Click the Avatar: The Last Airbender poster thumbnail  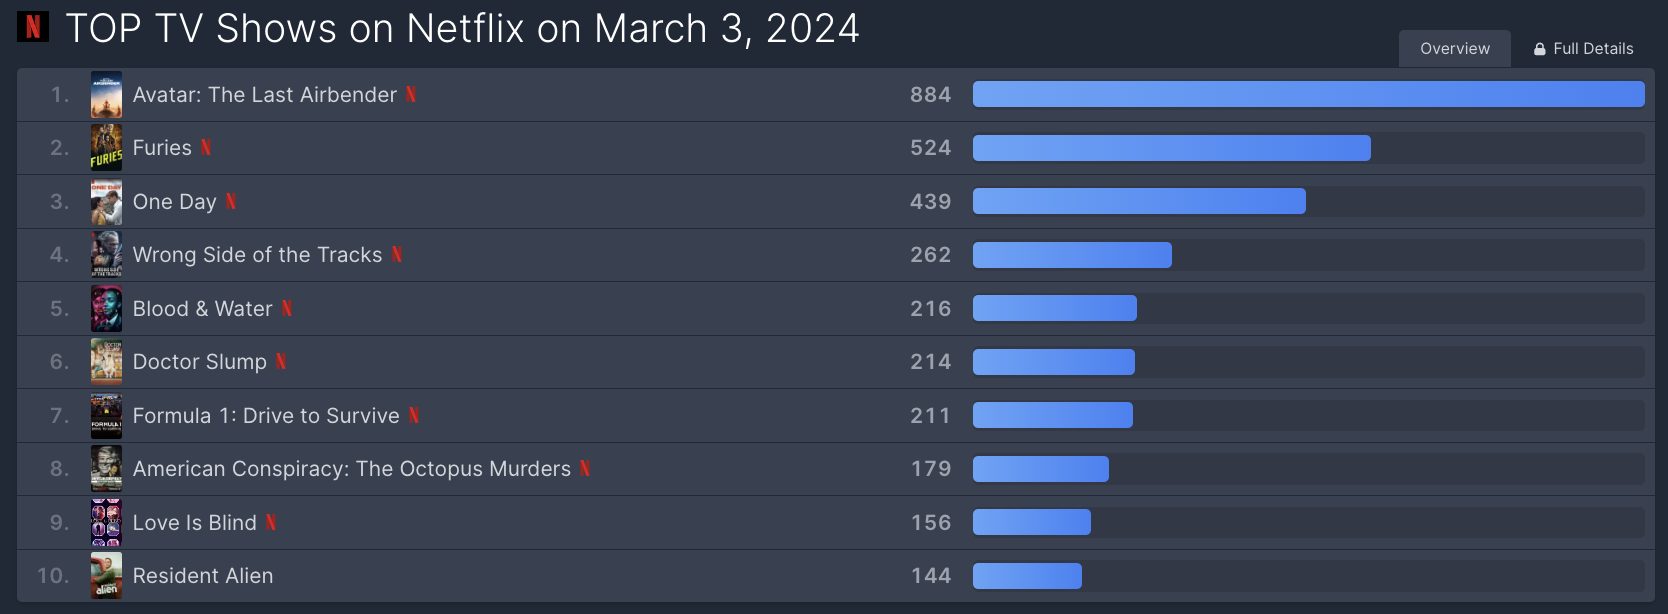pos(106,94)
